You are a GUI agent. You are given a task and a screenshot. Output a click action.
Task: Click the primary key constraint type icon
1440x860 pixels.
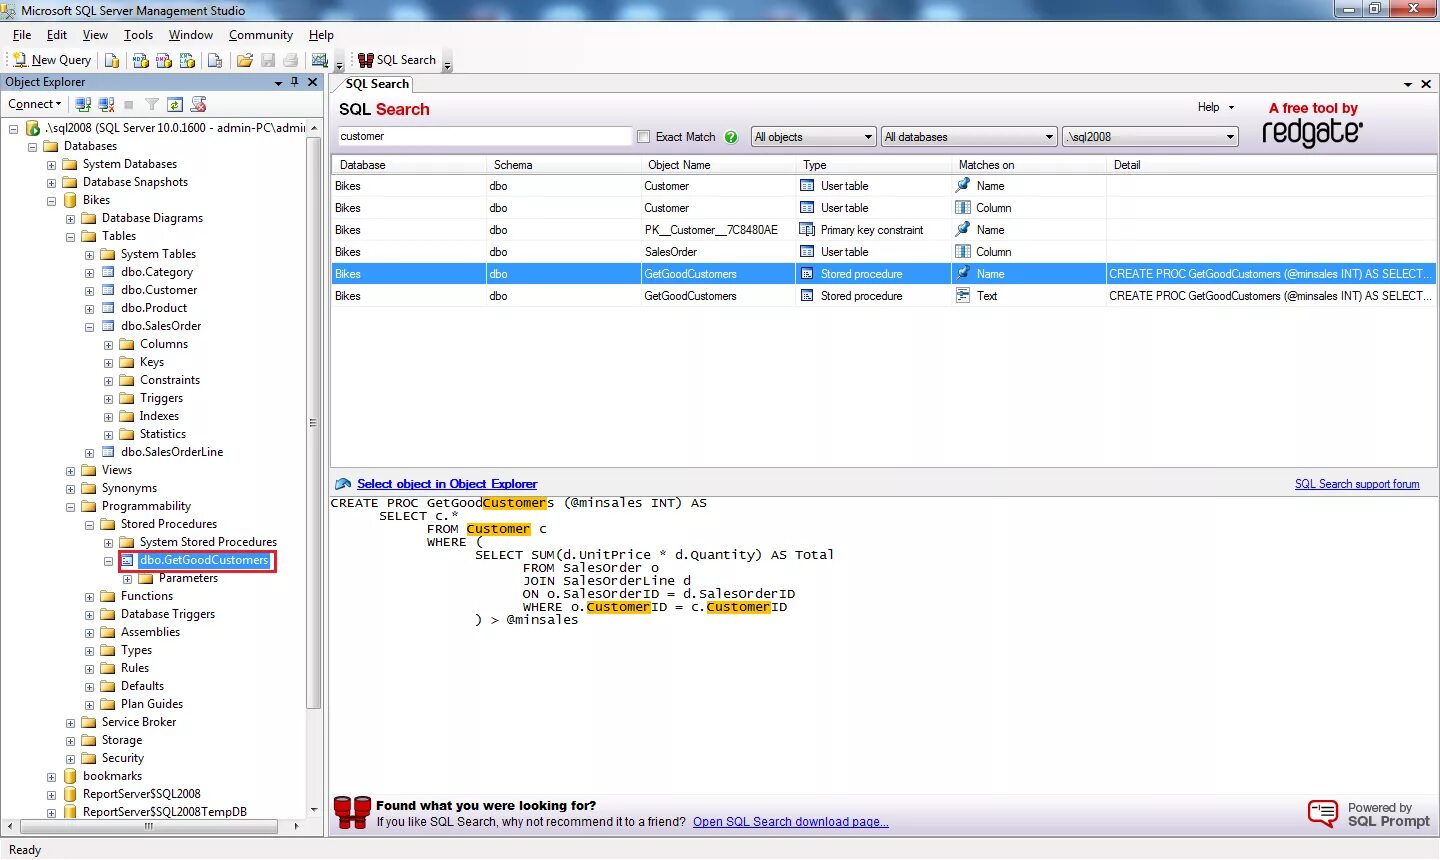click(807, 230)
